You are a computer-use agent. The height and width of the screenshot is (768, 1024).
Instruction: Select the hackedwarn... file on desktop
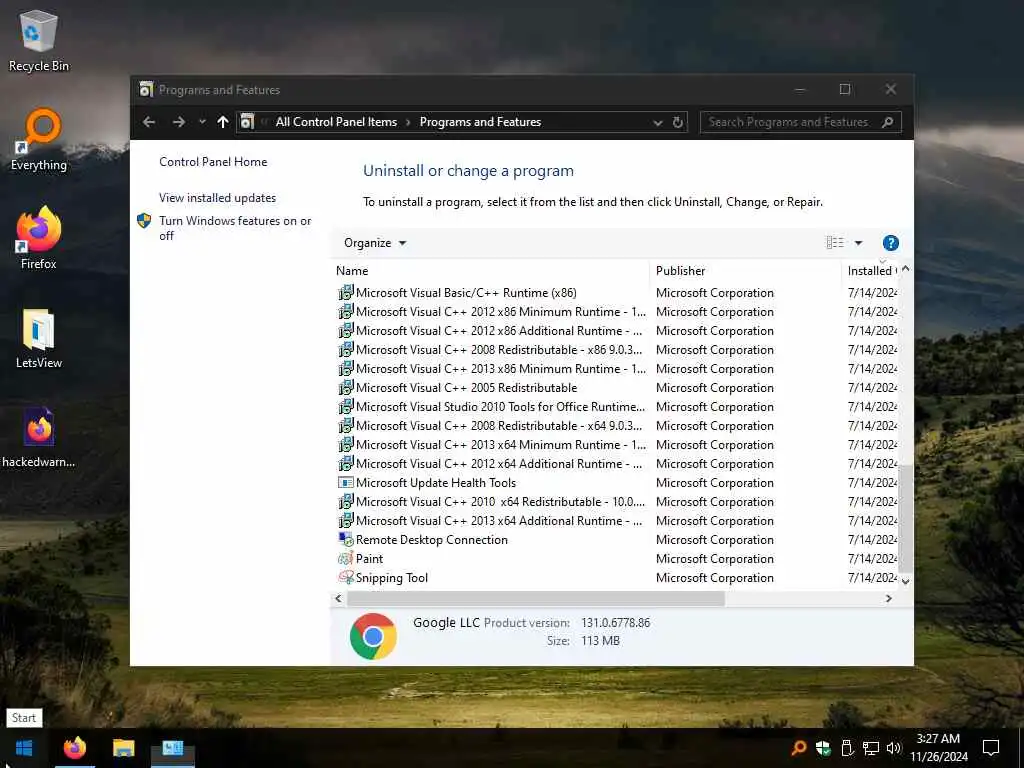tap(39, 436)
